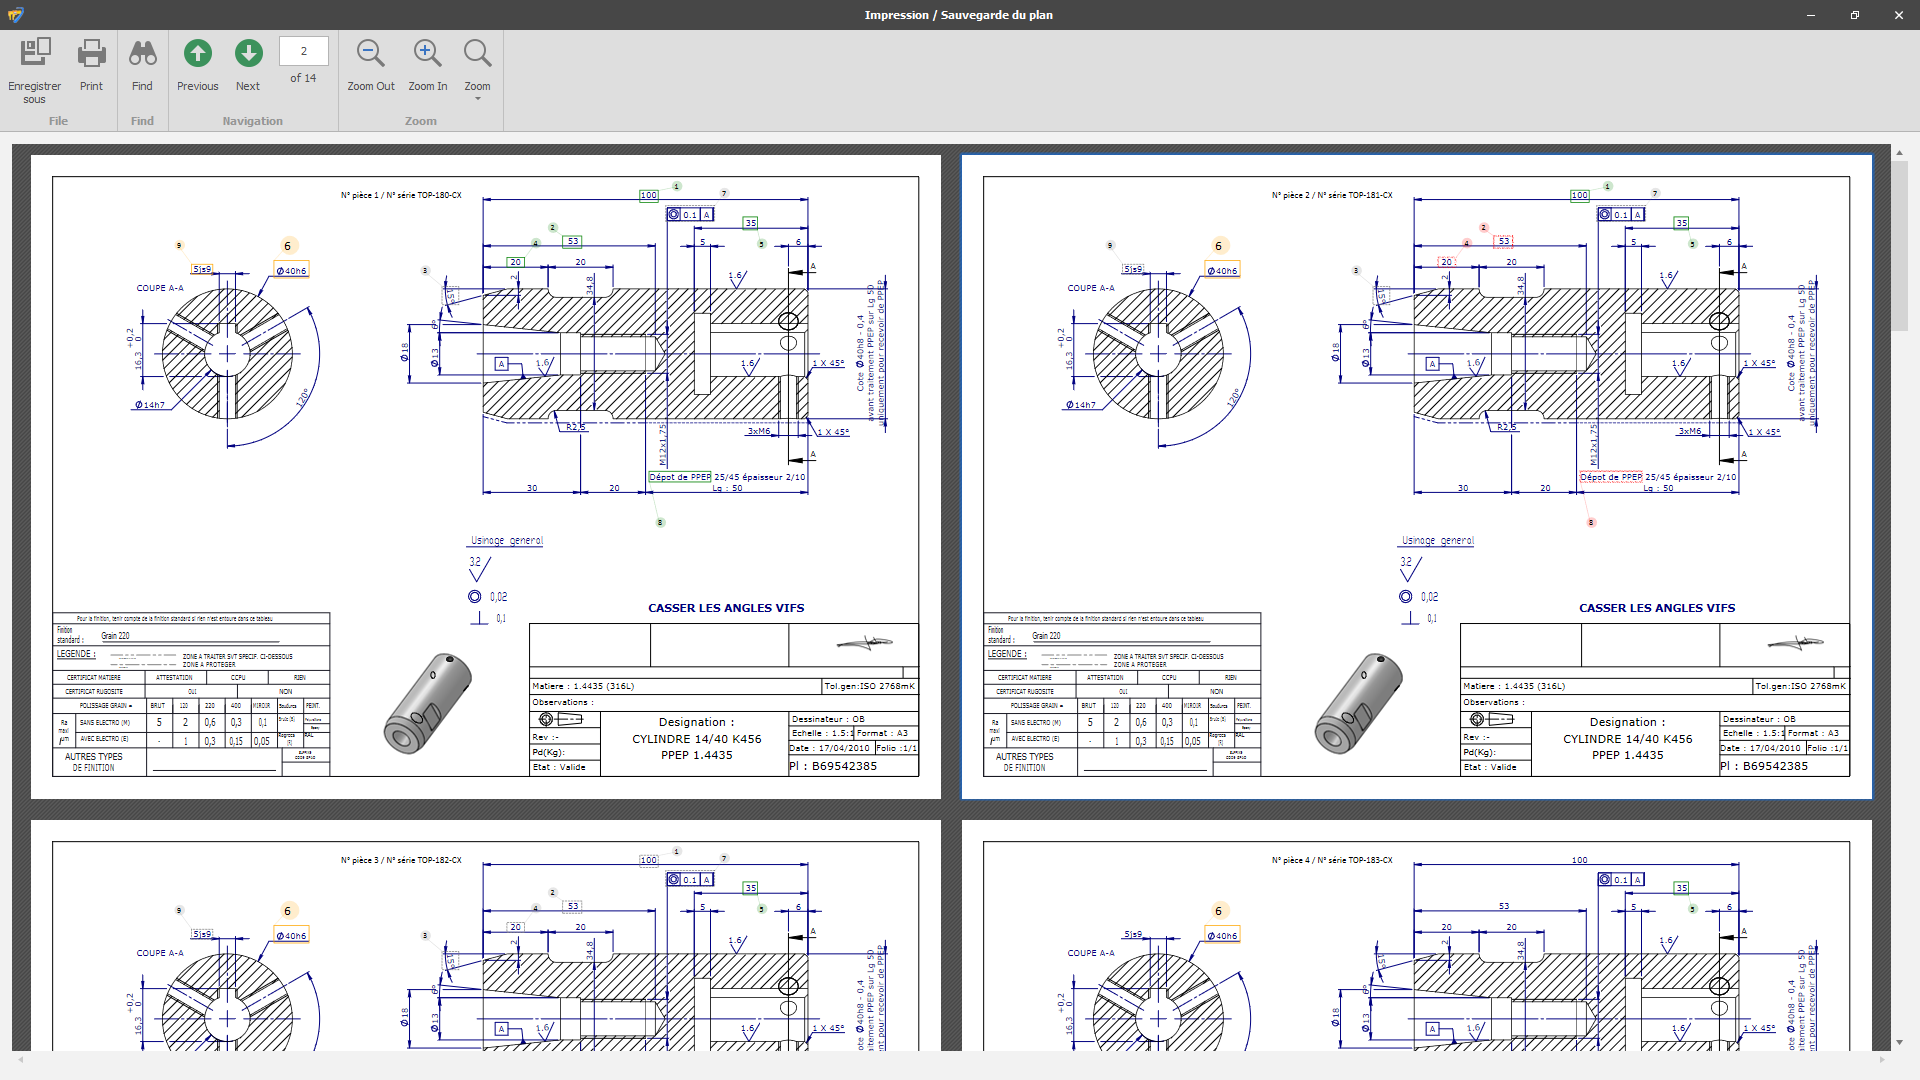
Task: Click the Enregistrer sous save icon
Action: pos(35,53)
